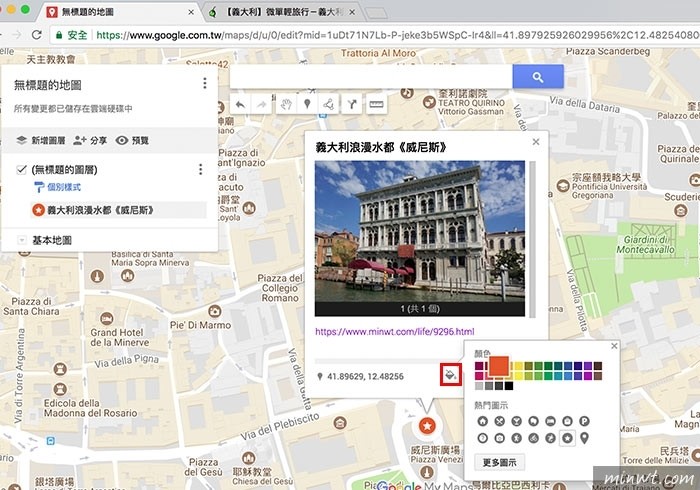
Task: Click the undo arrow in toolbar
Action: tap(239, 104)
